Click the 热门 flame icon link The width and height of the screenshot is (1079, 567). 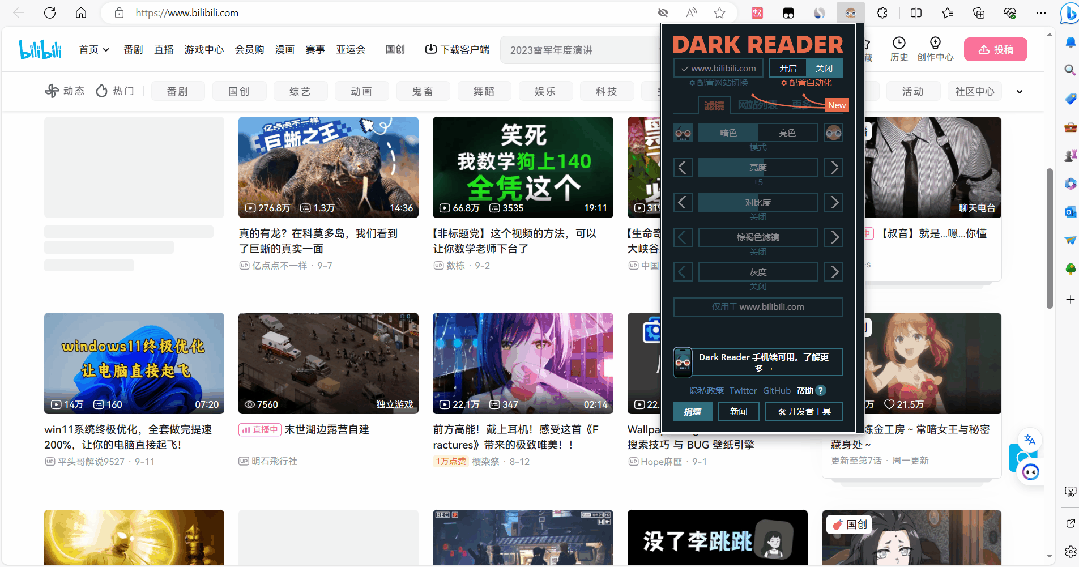[114, 91]
